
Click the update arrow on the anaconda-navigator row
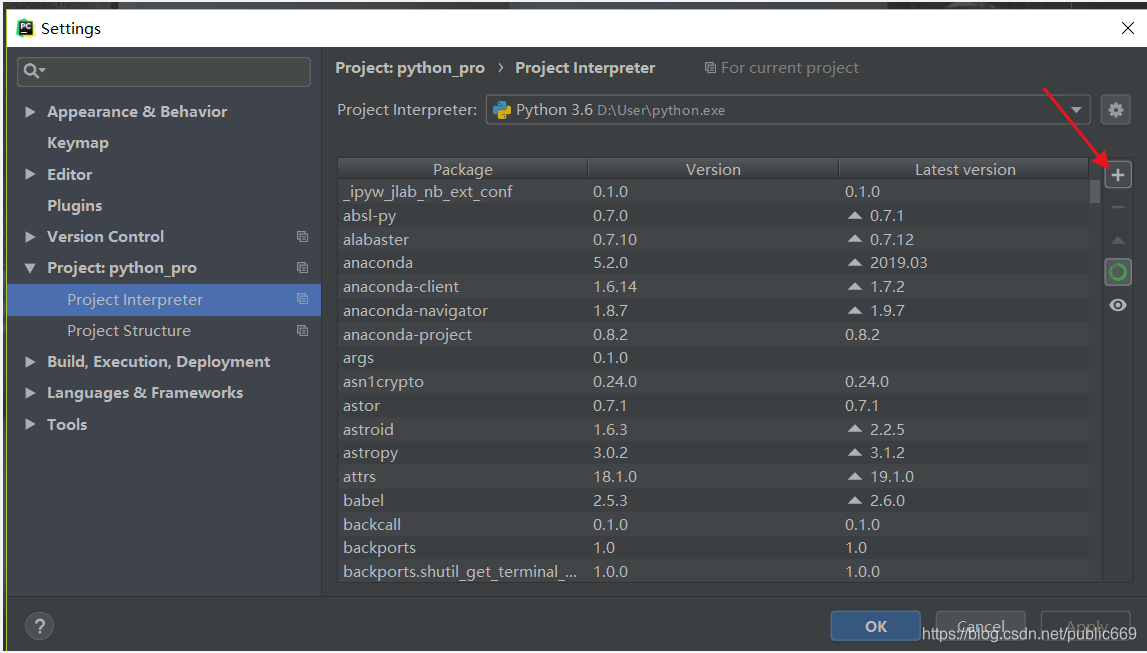[854, 311]
